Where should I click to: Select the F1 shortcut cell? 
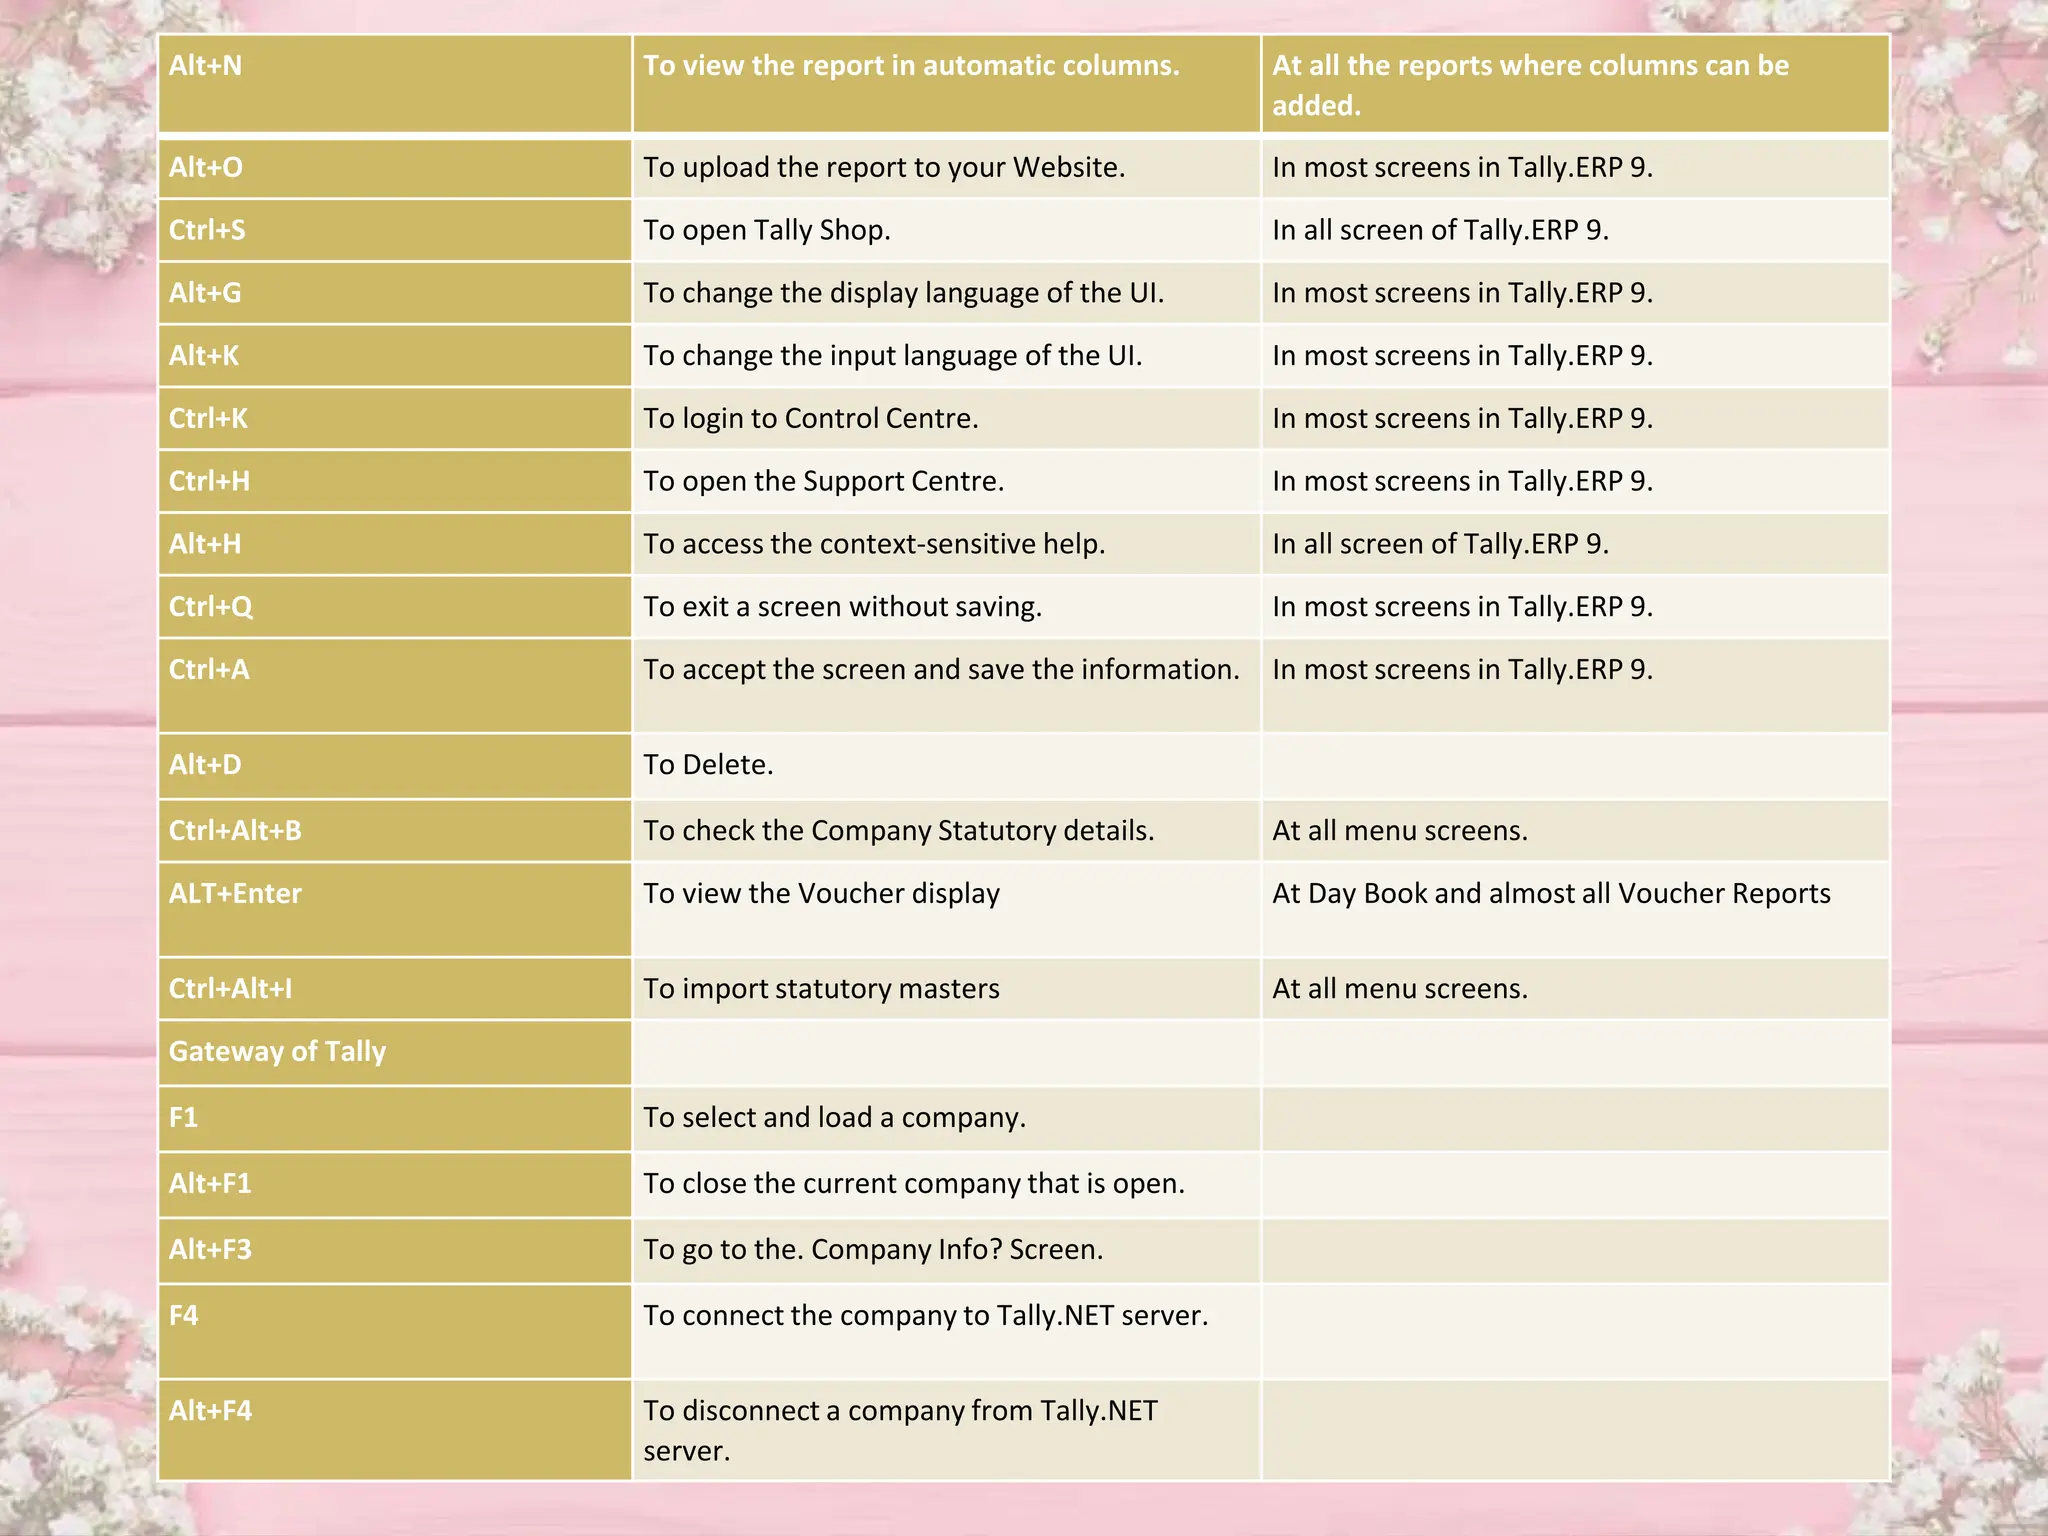395,1120
